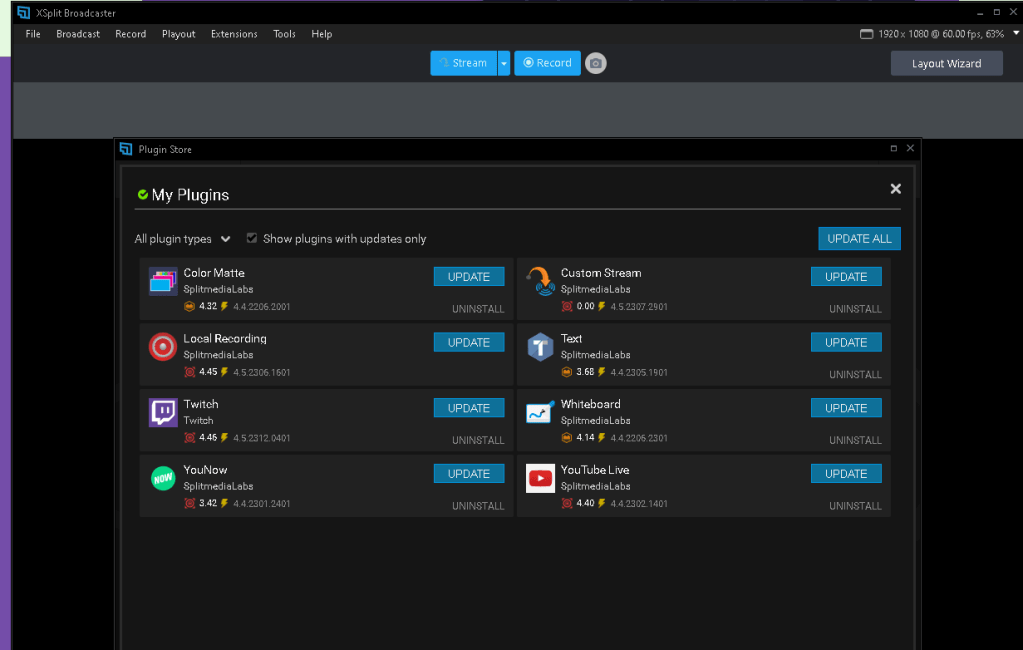Click the 1920 x 1080 resolution text
The width and height of the screenshot is (1023, 650).
(x=902, y=34)
